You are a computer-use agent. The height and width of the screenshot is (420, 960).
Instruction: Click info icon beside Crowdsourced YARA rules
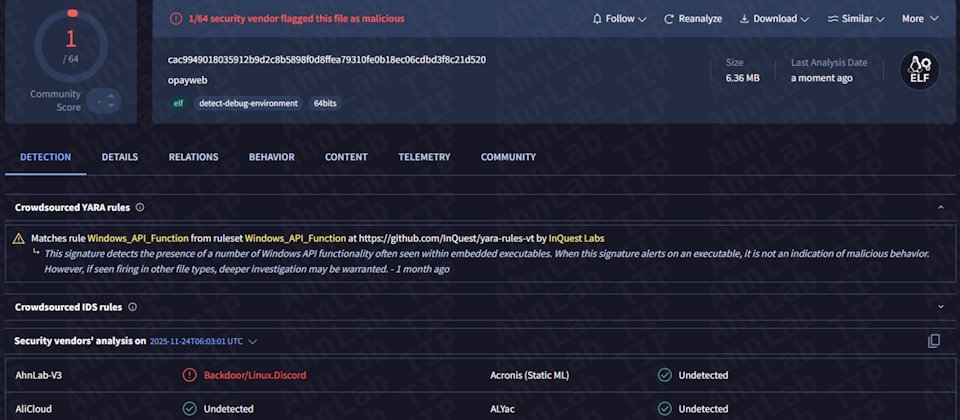click(140, 208)
